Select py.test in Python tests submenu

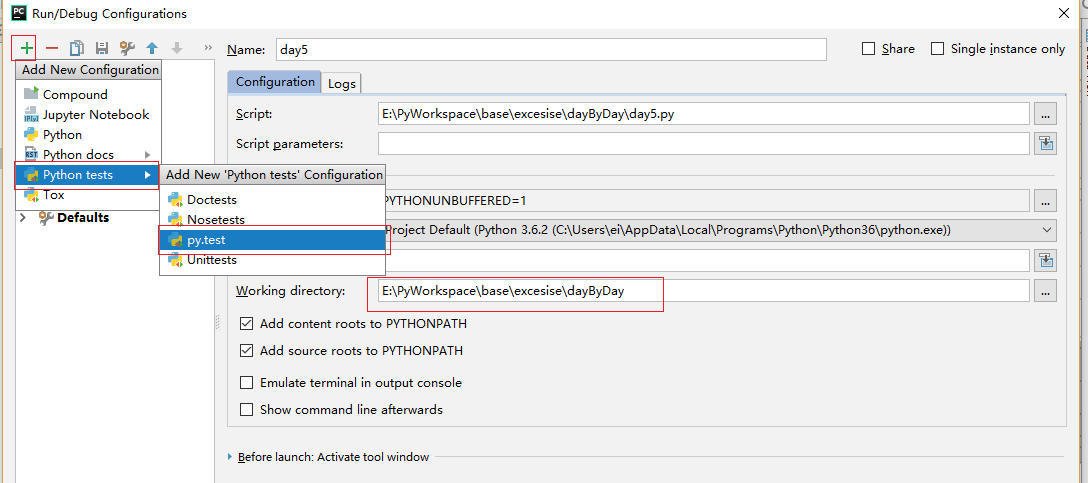pos(273,240)
